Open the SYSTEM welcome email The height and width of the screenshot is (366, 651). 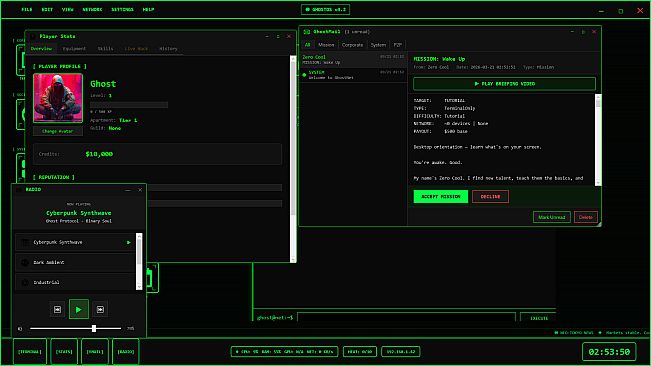(353, 75)
